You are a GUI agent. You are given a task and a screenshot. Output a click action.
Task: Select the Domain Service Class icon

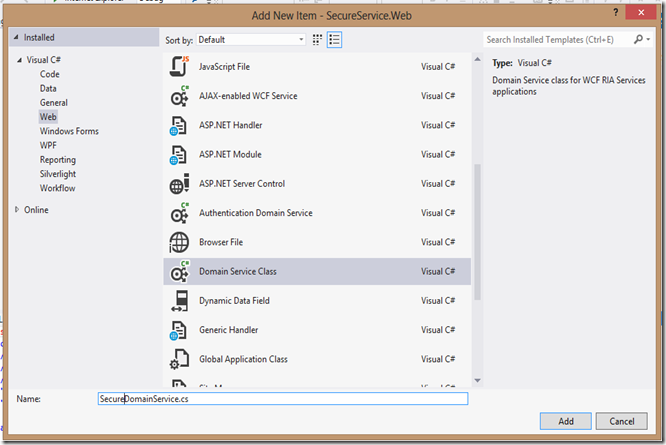click(x=179, y=272)
